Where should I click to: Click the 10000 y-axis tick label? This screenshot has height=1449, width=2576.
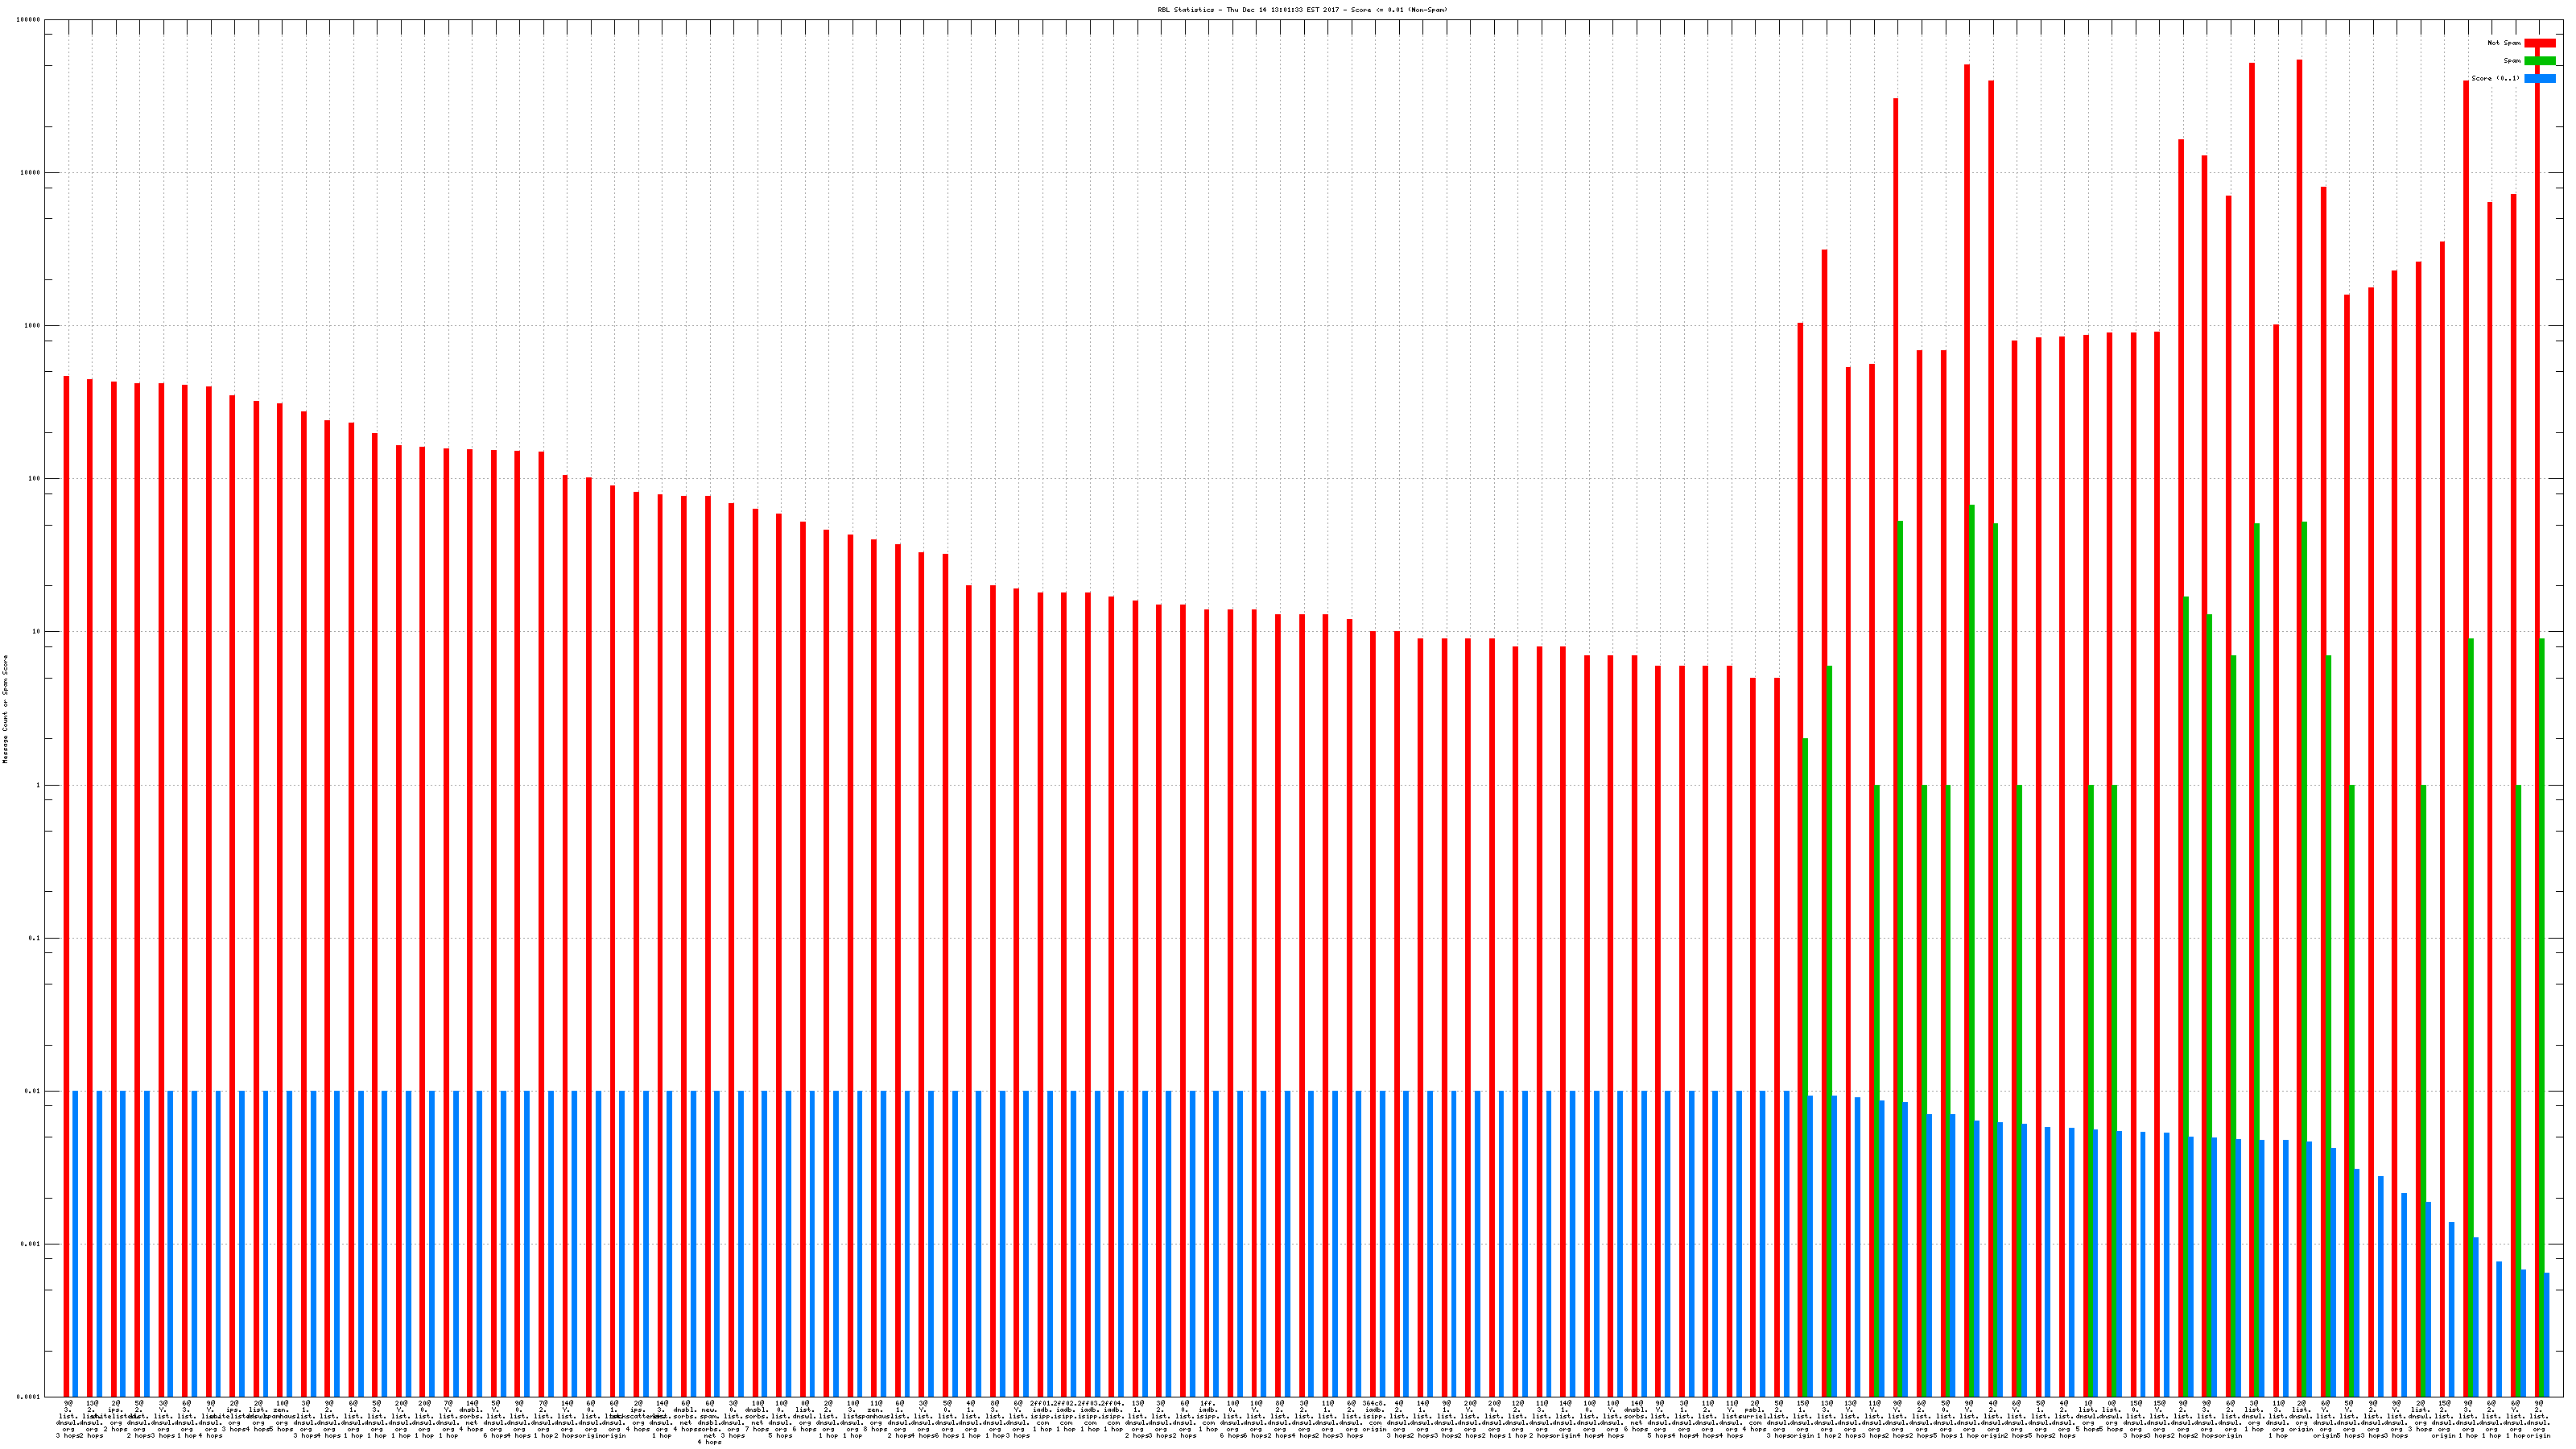pyautogui.click(x=31, y=173)
